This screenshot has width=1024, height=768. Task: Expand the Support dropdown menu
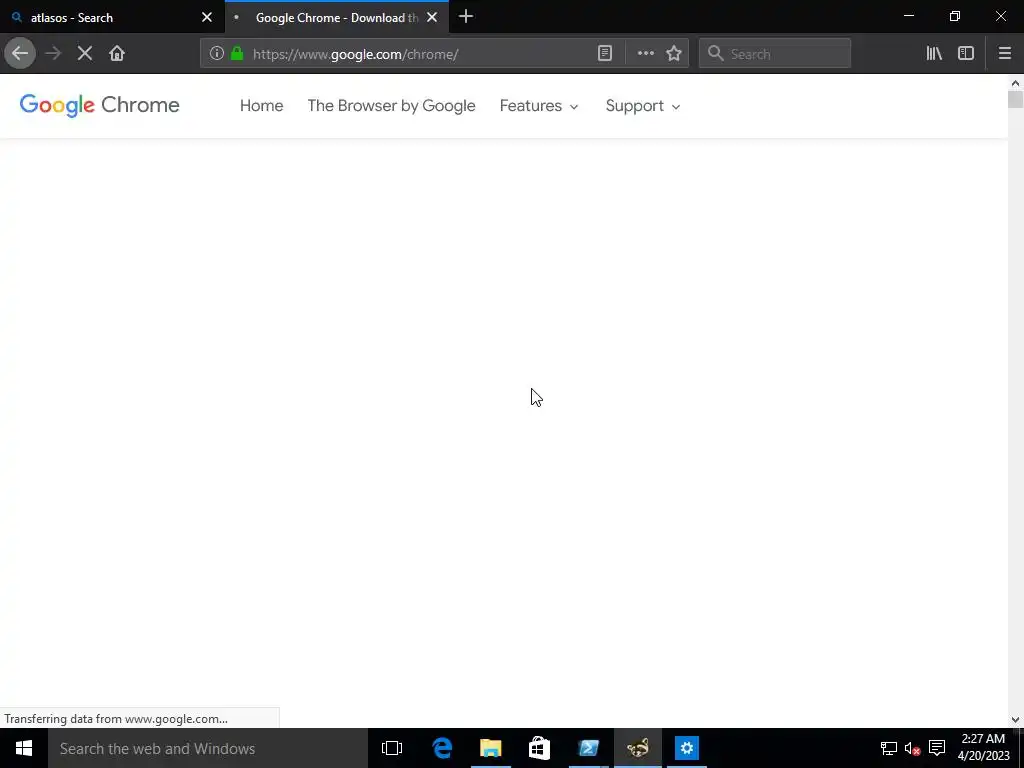pyautogui.click(x=643, y=106)
